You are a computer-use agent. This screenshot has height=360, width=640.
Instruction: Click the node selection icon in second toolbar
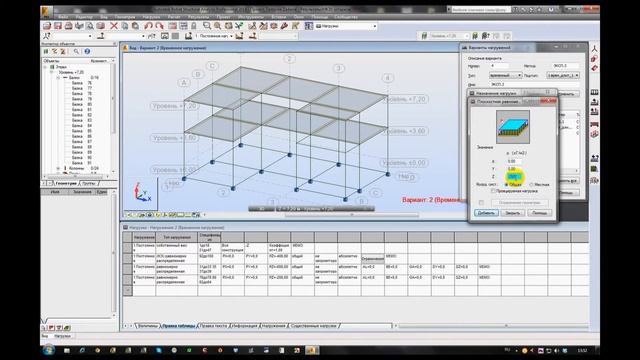(47, 36)
